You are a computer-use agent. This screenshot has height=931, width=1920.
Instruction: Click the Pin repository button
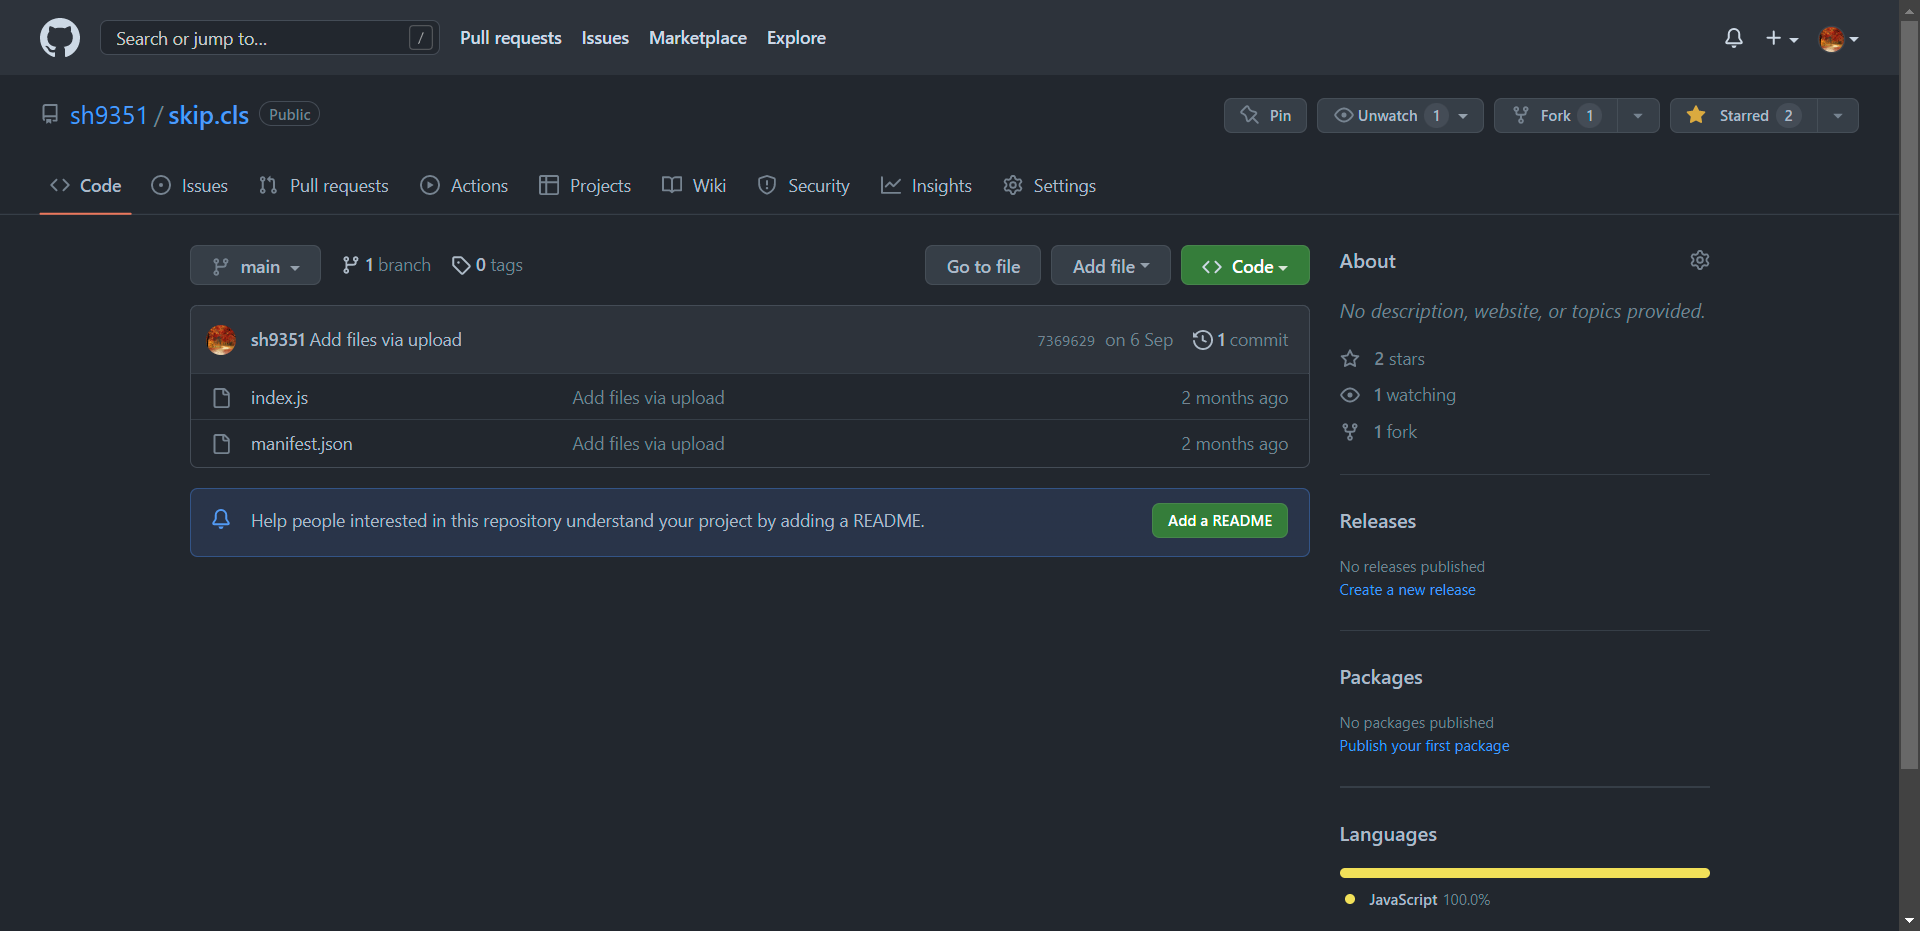(1265, 116)
